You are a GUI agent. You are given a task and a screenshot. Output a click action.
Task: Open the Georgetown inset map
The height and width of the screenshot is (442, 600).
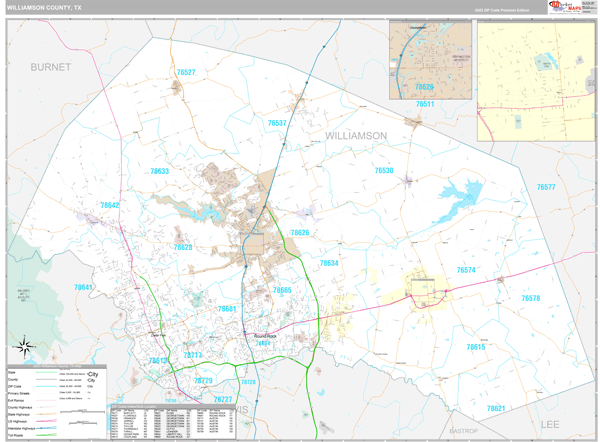pyautogui.click(x=429, y=59)
